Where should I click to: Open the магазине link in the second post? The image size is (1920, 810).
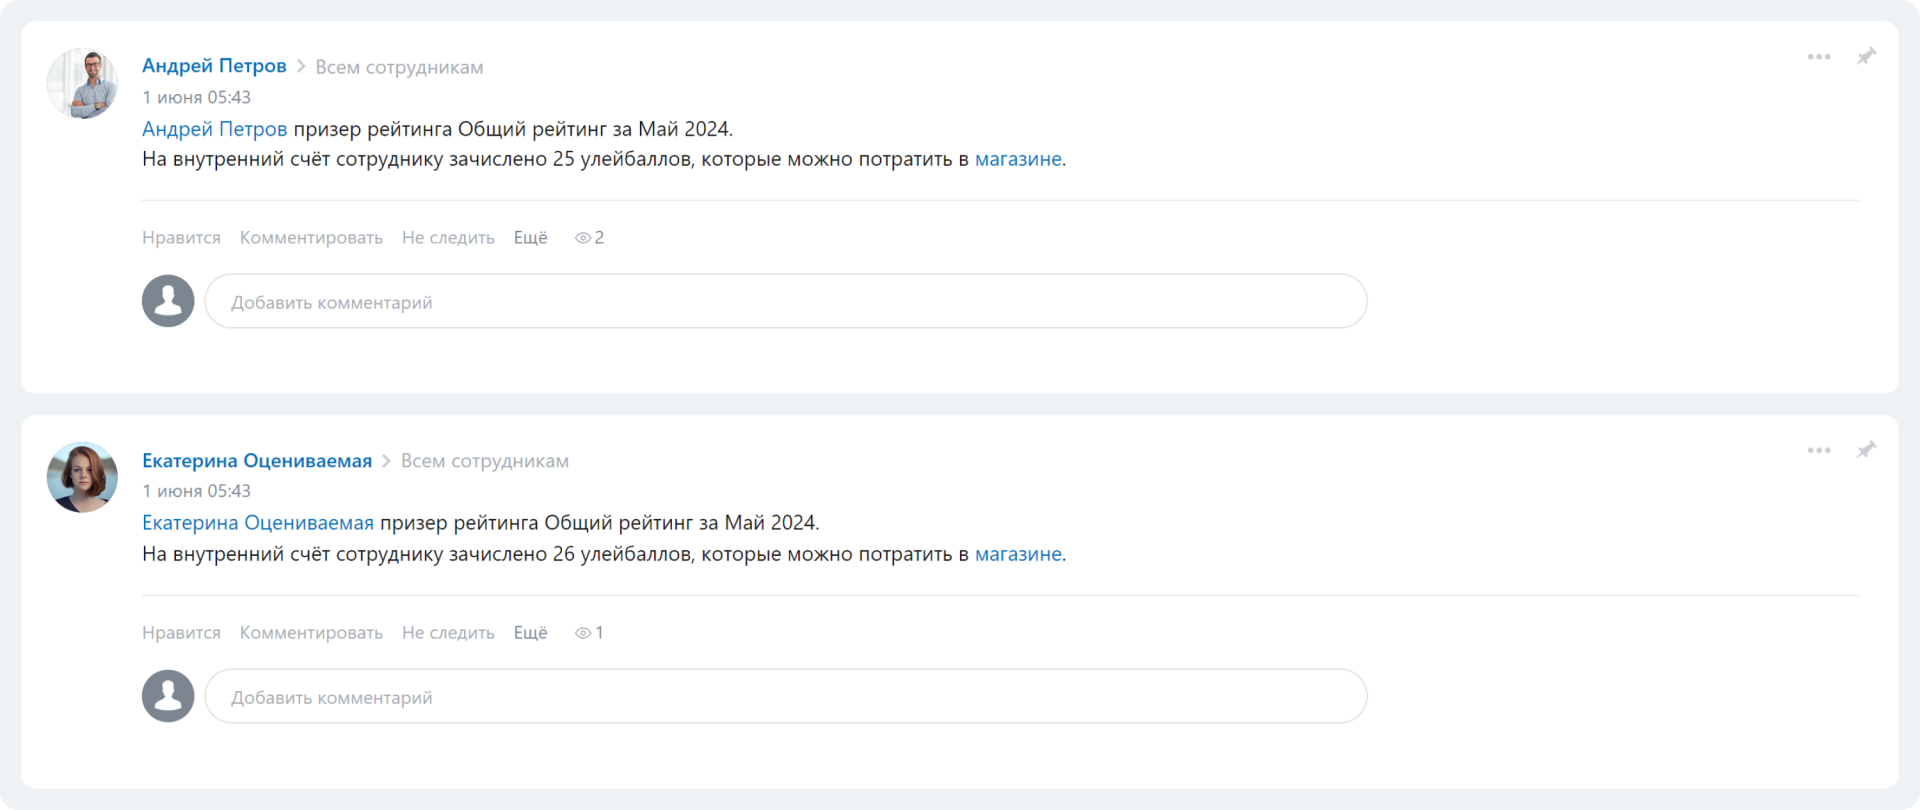pyautogui.click(x=1018, y=554)
